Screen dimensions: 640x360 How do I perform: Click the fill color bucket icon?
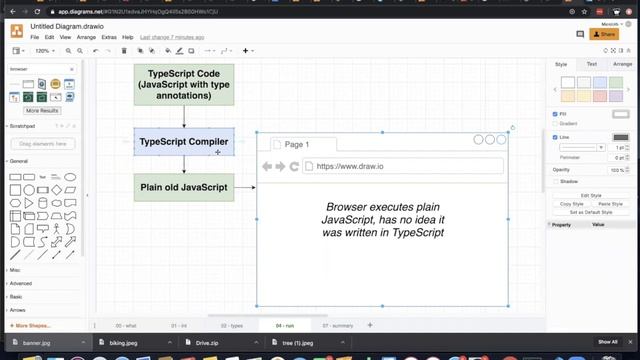click(x=168, y=51)
